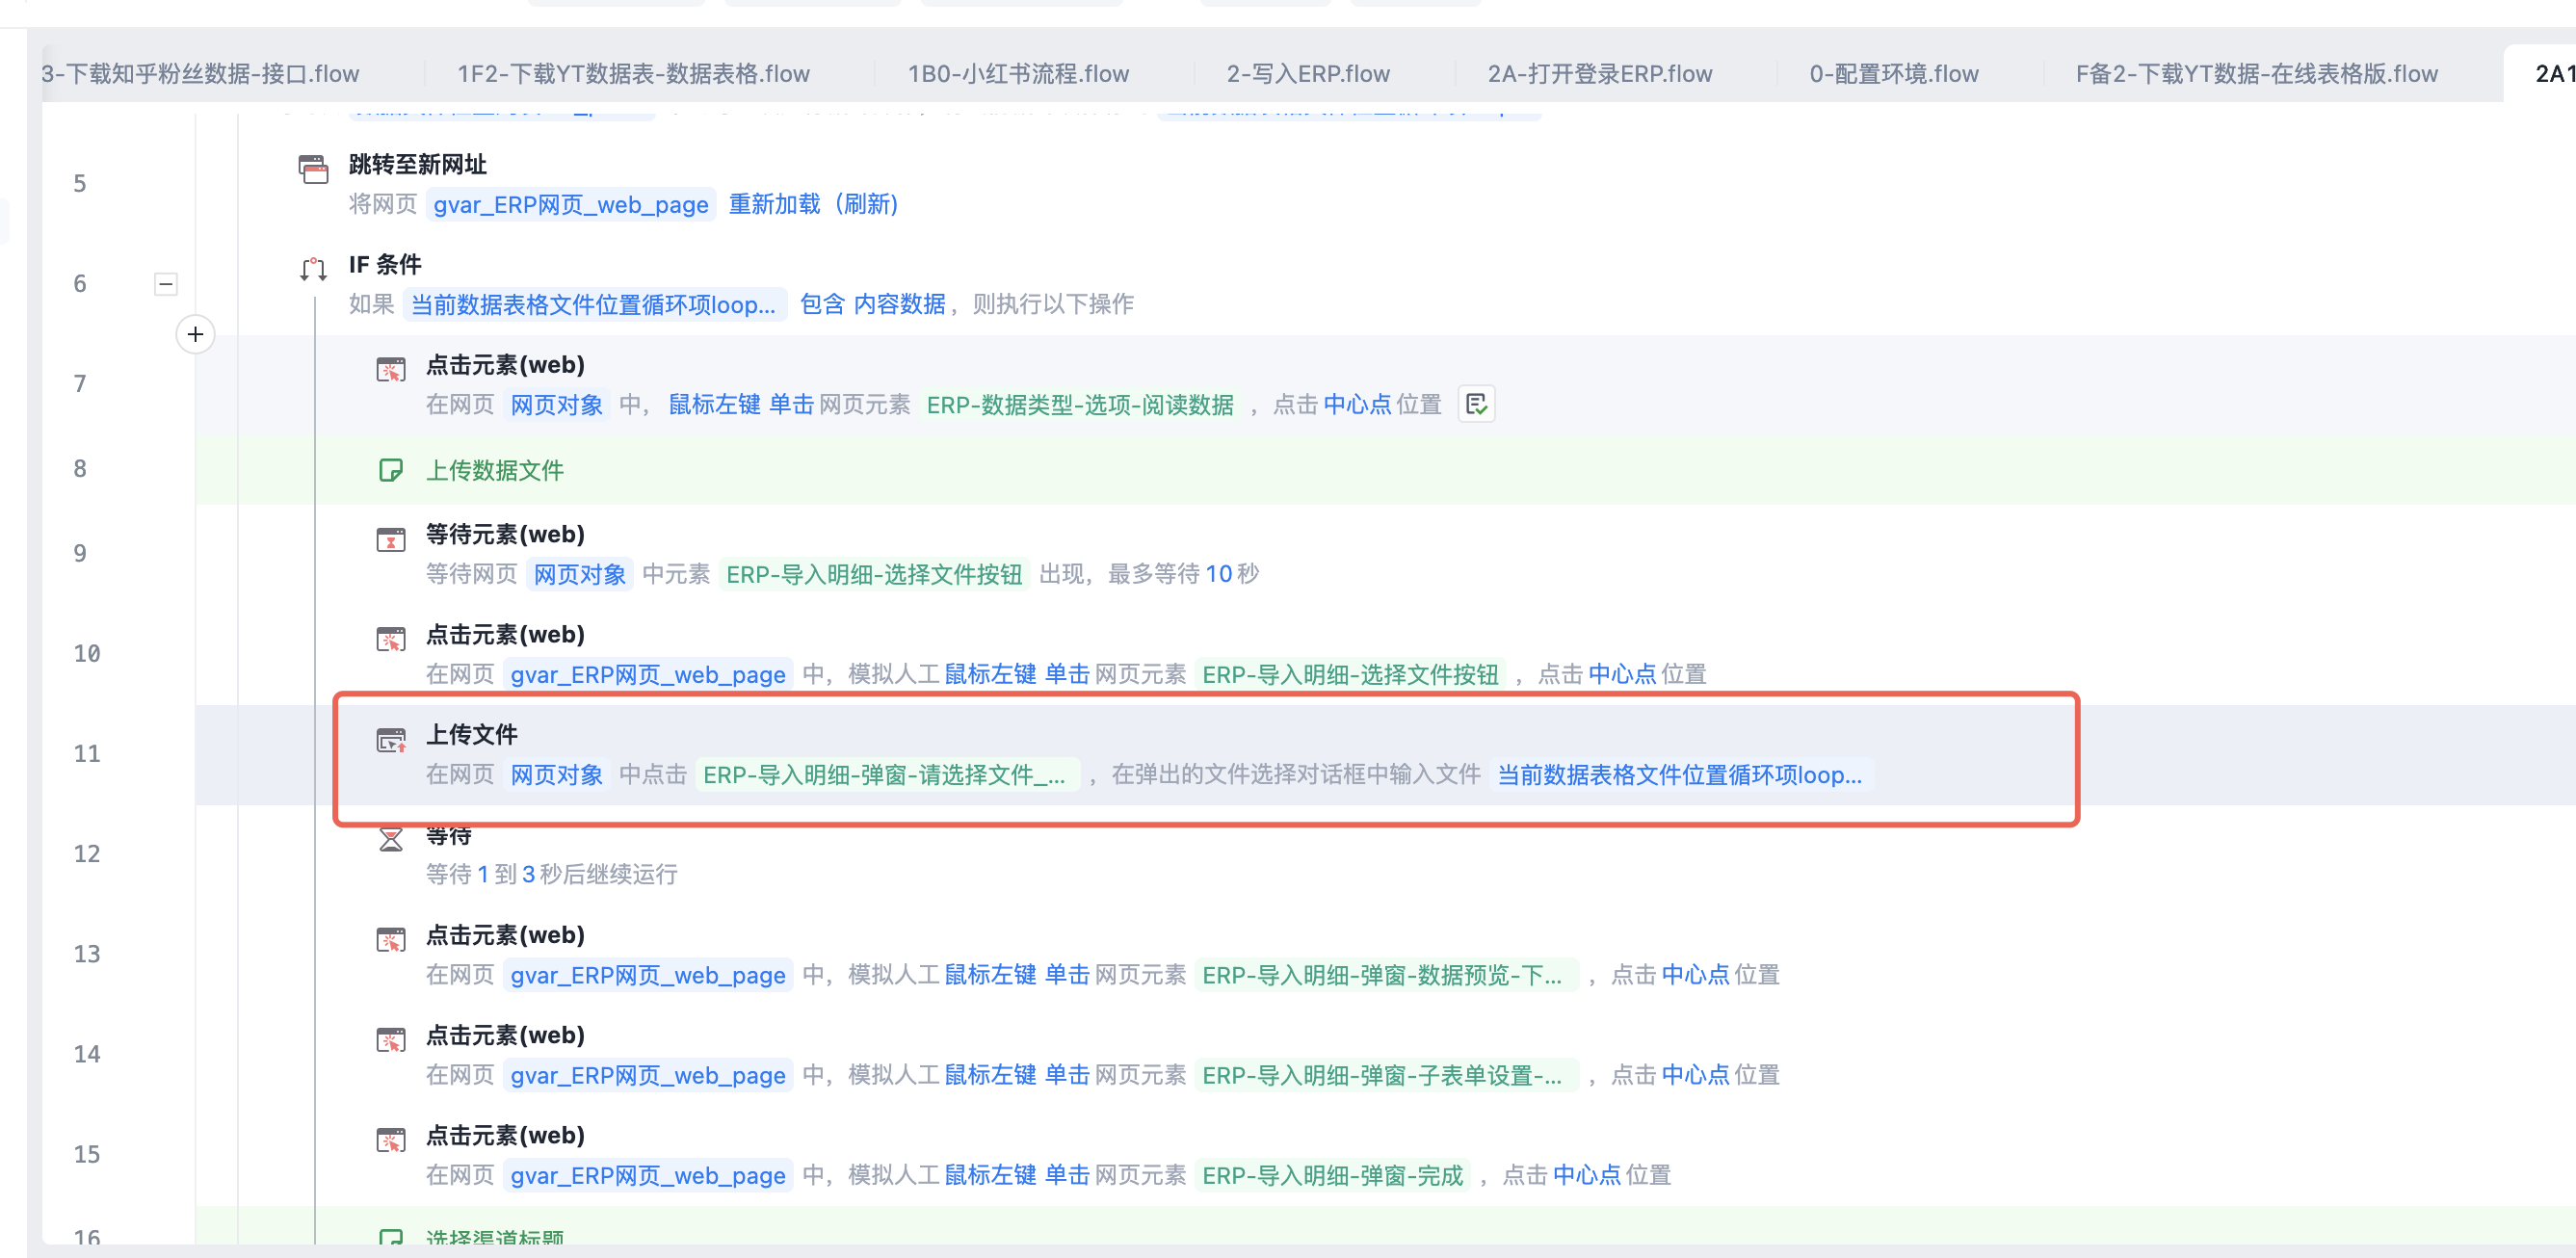Click gvar_ERP网页_web_page in line 10
The width and height of the screenshot is (2576, 1258).
648,675
